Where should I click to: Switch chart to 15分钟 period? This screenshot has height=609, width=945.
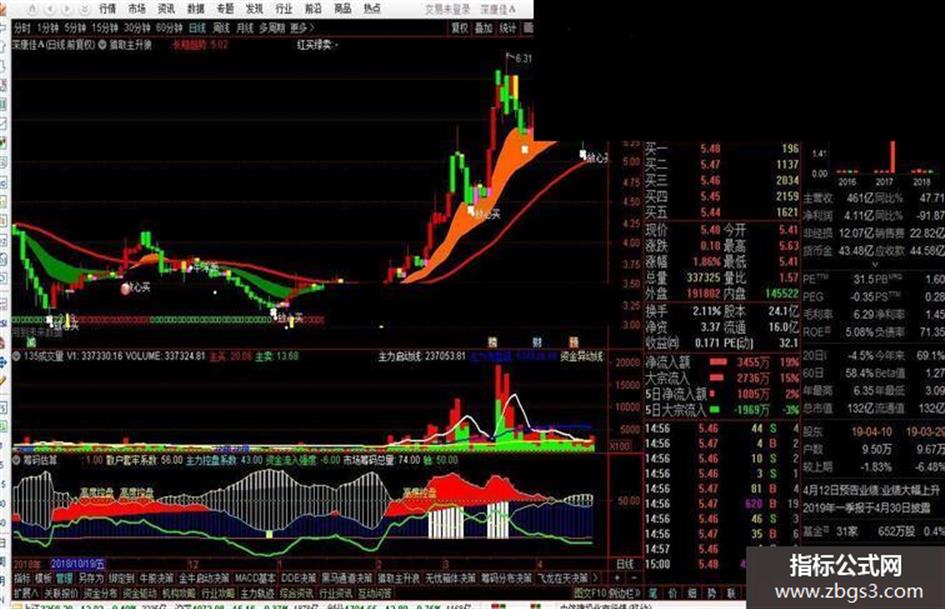click(x=105, y=28)
